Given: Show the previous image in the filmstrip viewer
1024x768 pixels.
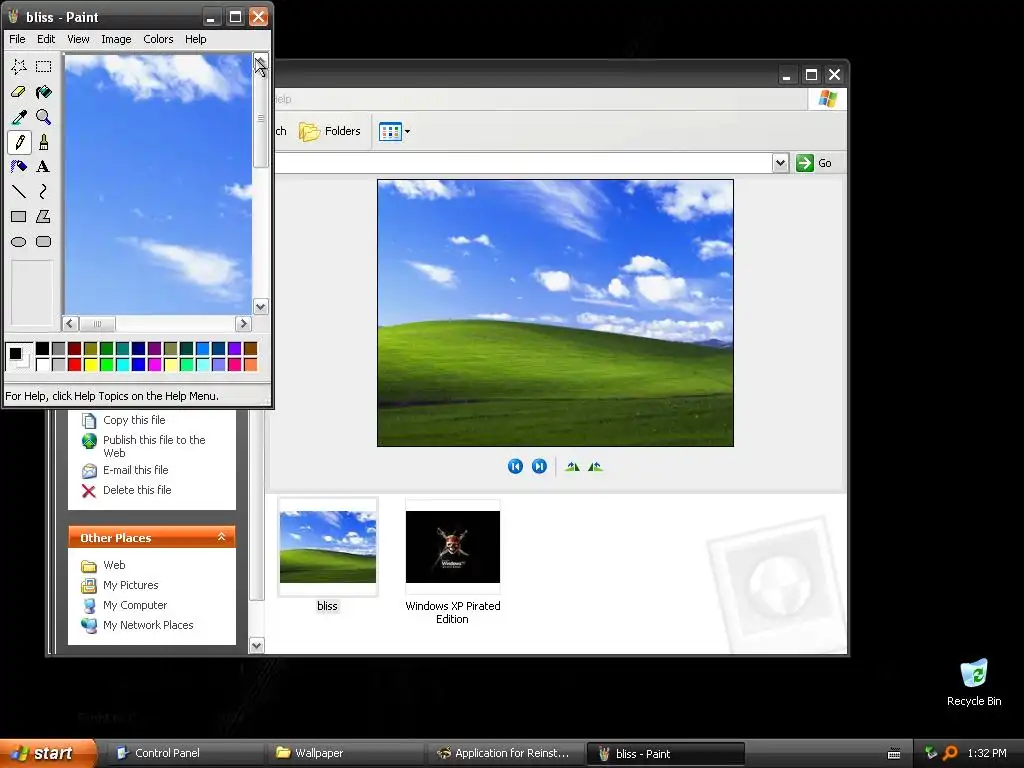Looking at the screenshot, I should click(x=515, y=466).
